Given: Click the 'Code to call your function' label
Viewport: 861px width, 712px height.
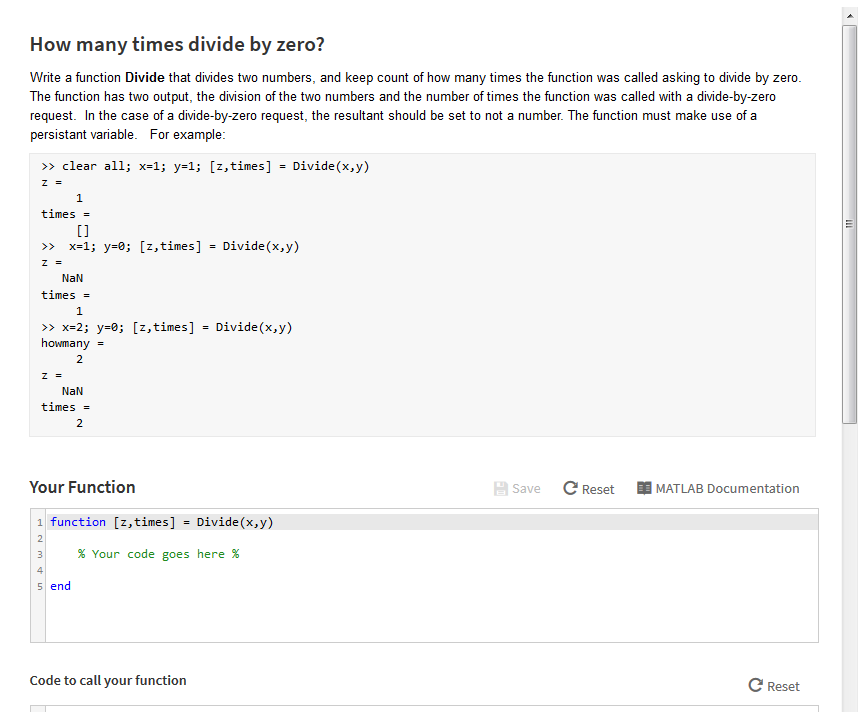Looking at the screenshot, I should tap(108, 681).
